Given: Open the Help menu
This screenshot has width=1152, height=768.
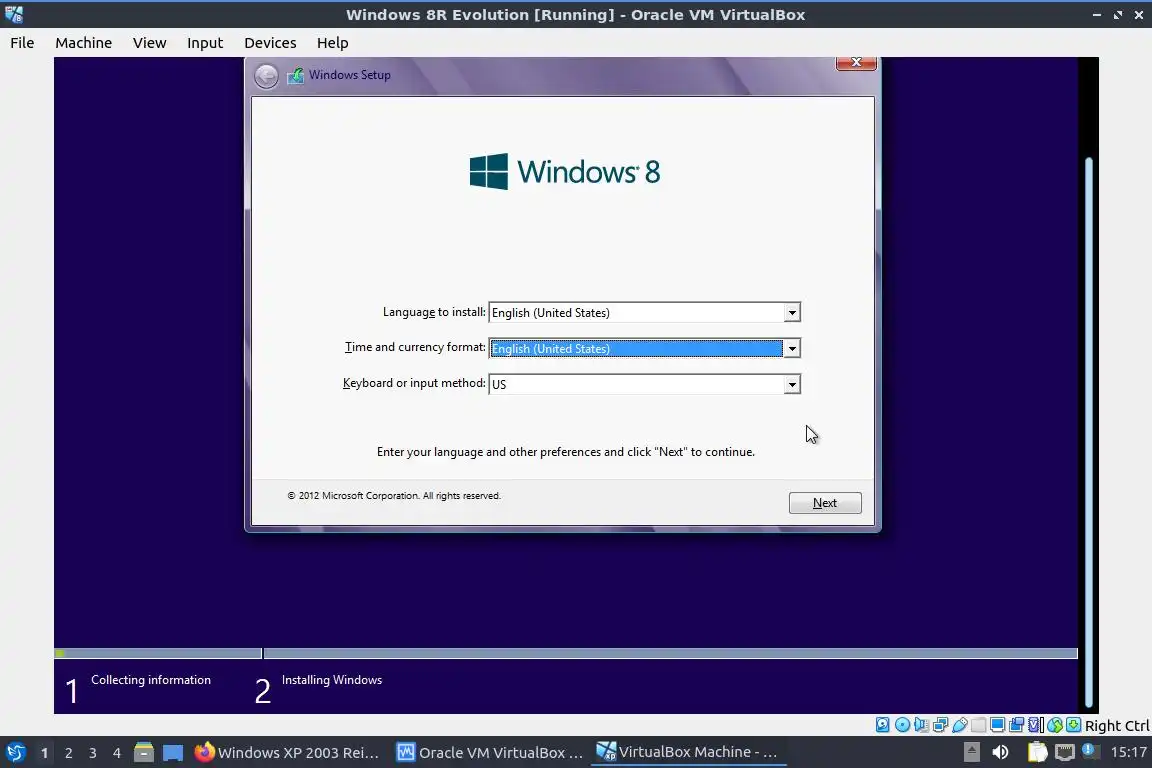Looking at the screenshot, I should [x=333, y=43].
